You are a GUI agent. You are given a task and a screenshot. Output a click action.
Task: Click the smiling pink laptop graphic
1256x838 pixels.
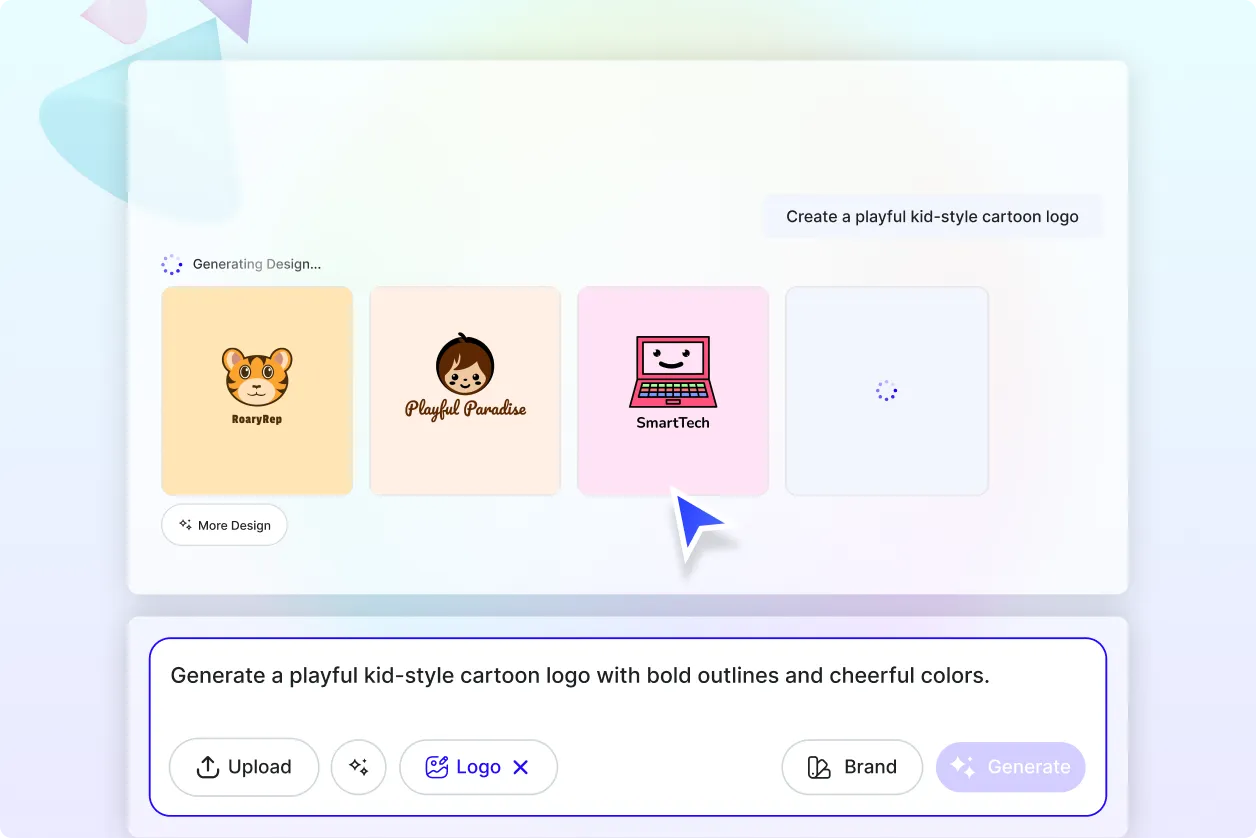coord(672,371)
